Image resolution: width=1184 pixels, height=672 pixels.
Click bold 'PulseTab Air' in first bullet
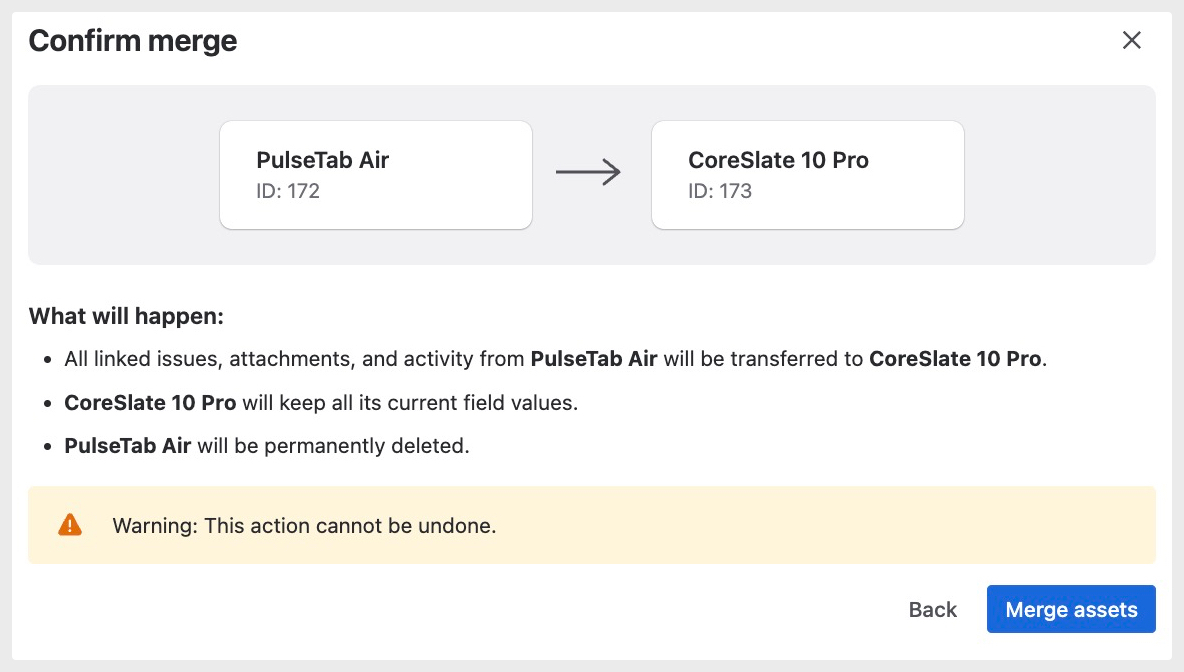593,359
